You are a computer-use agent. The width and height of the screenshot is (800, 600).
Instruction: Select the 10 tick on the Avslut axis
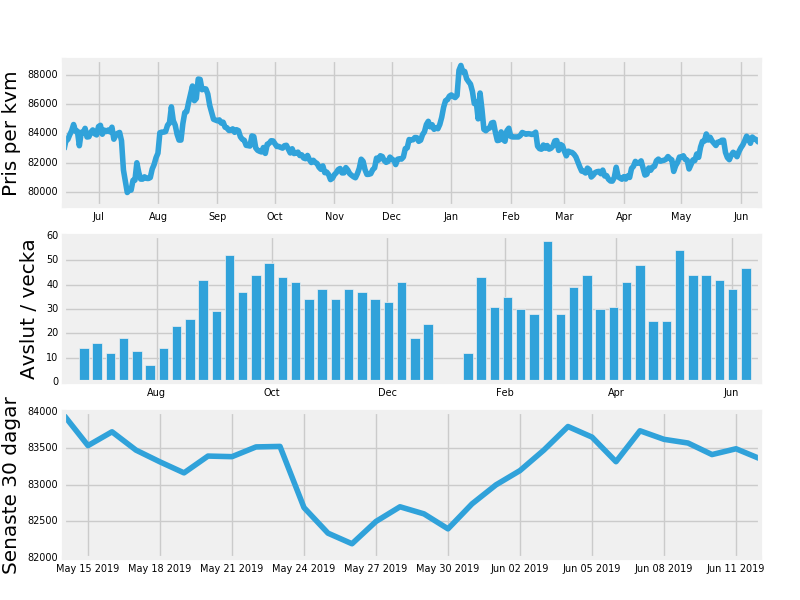[x=53, y=358]
